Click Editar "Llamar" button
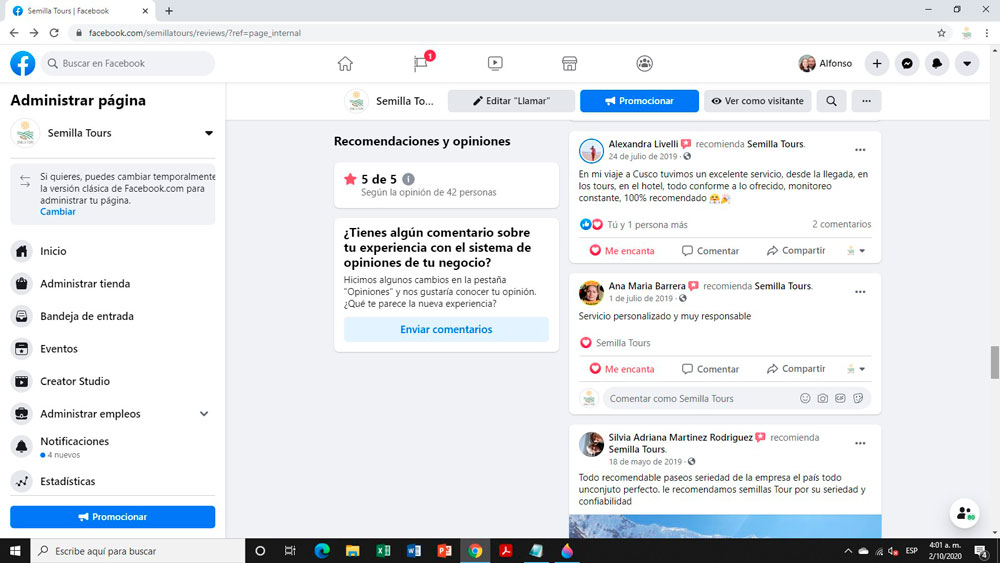This screenshot has height=563, width=1000. [511, 101]
